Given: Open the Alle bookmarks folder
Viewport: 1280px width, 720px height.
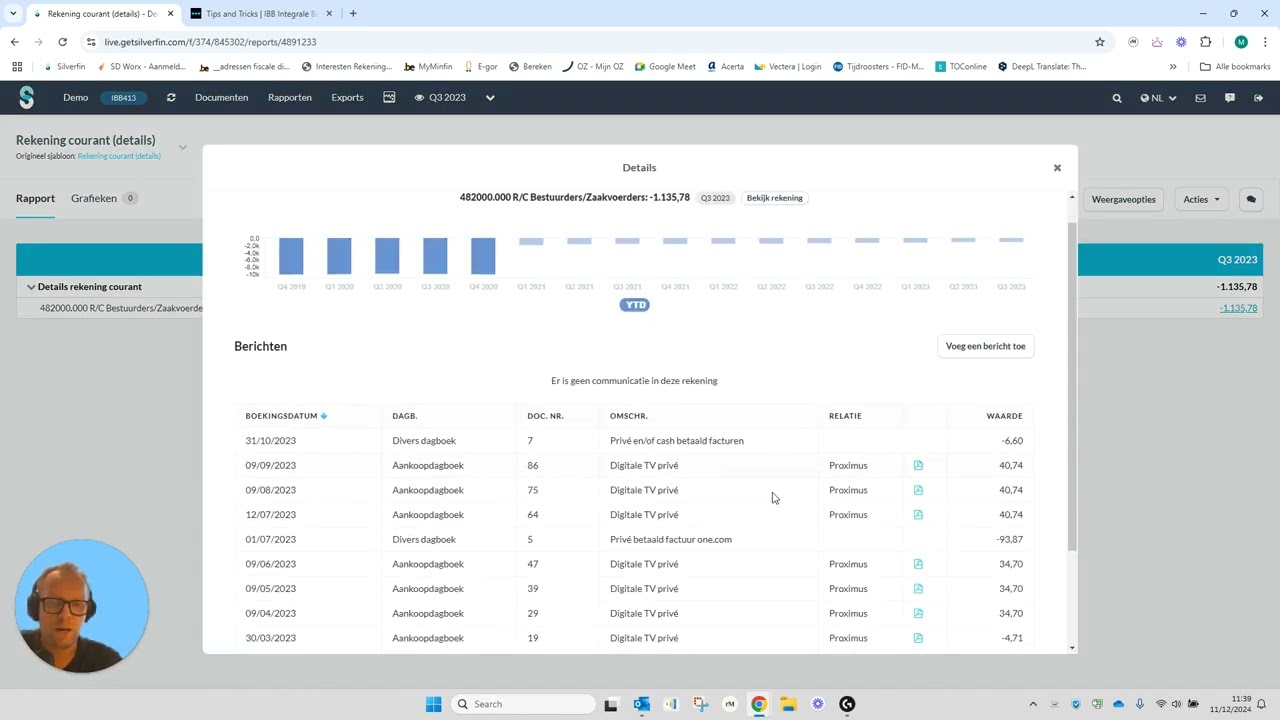Looking at the screenshot, I should coord(1235,67).
